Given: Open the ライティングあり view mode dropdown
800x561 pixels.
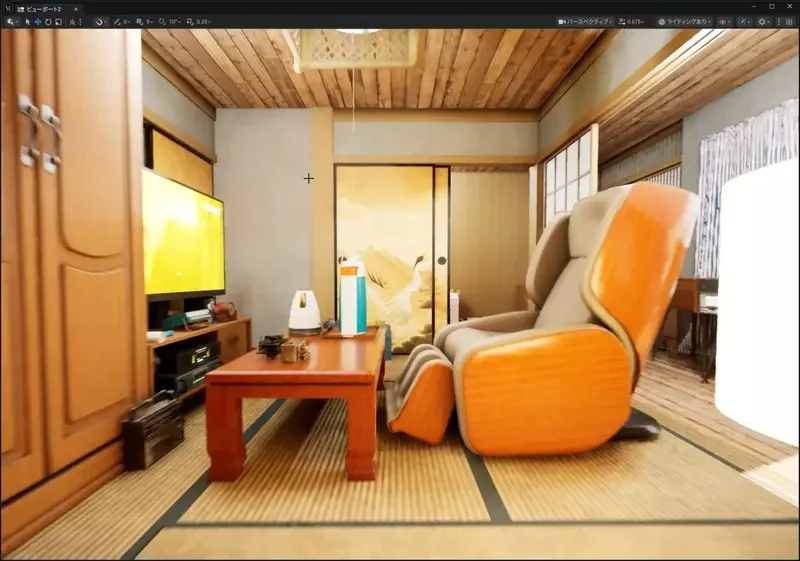Looking at the screenshot, I should coord(685,22).
